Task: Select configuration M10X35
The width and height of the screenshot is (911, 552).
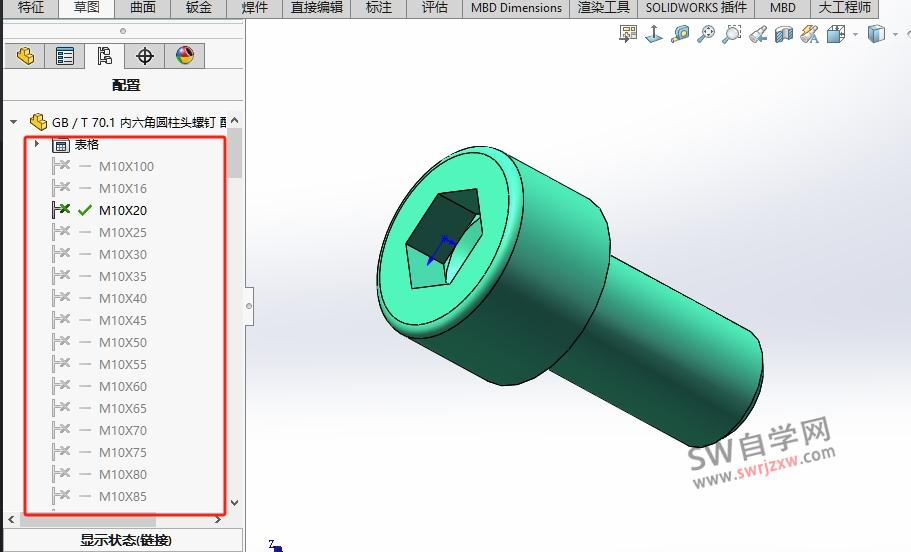Action: (123, 277)
